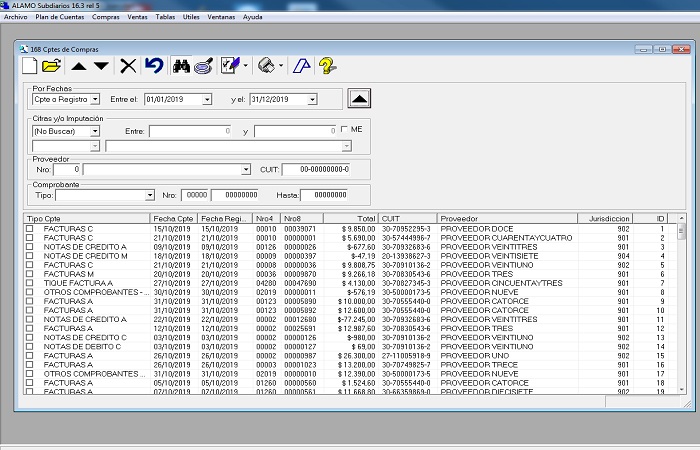This screenshot has height=450, width=700.
Task: Check the TIQUE FACTURA A row checkbox
Action: tap(29, 283)
